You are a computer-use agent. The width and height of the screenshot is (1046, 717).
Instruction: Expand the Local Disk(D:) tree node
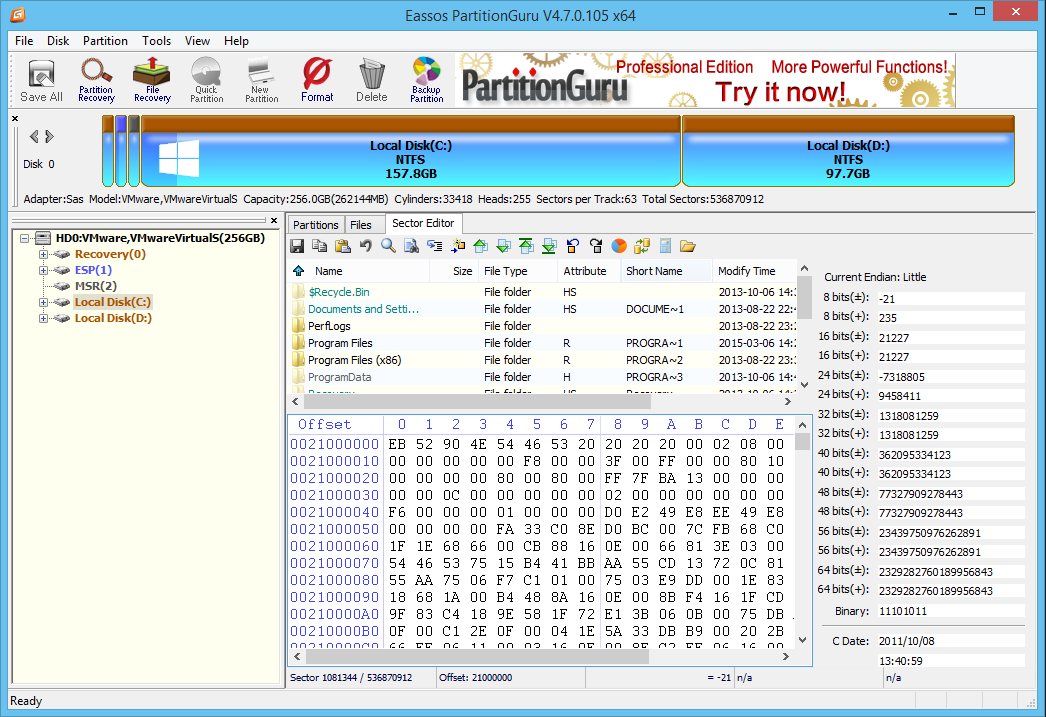(x=44, y=318)
